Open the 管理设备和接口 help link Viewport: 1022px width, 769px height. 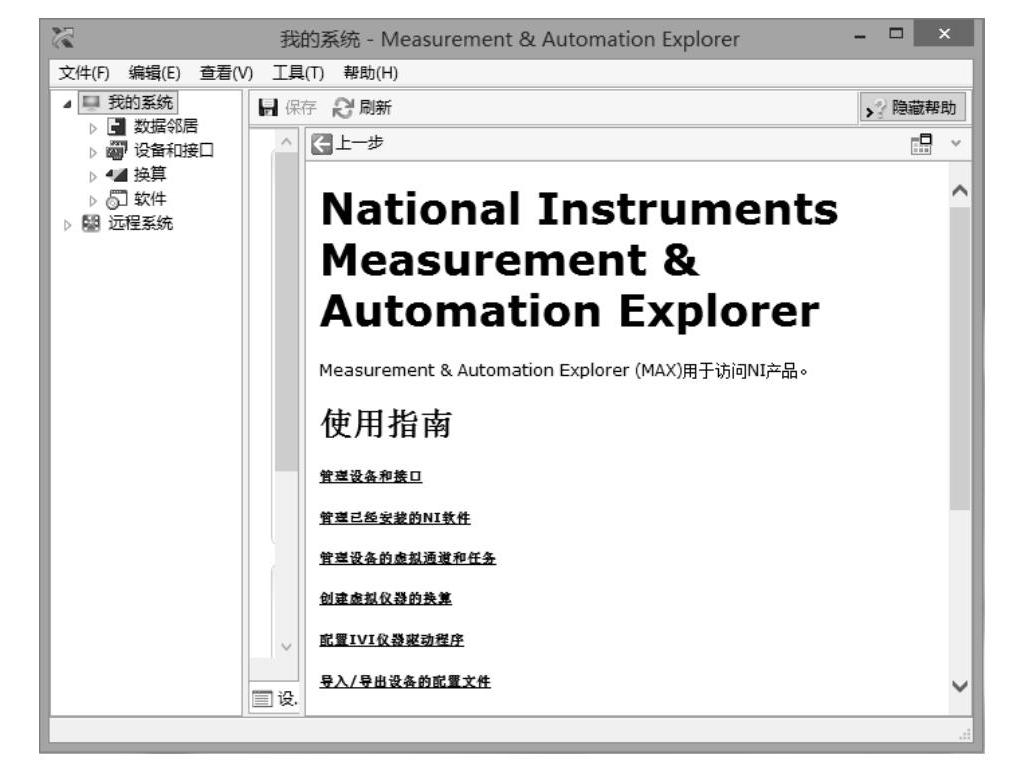click(x=370, y=476)
